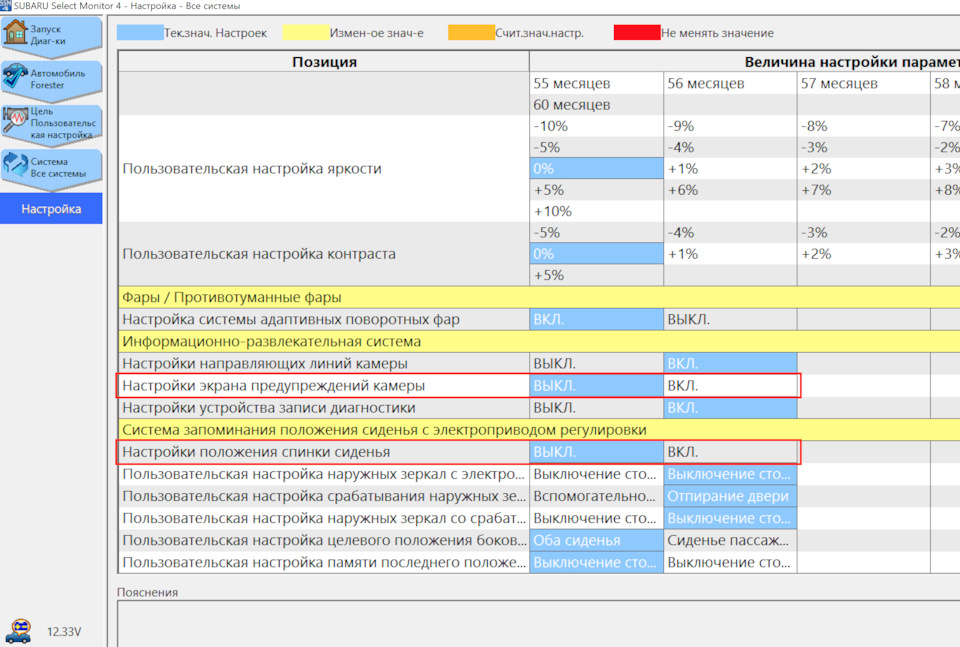Click the Фары / Противотуманные фары section header
Viewport: 960px width, 647px height.
[x=539, y=297]
